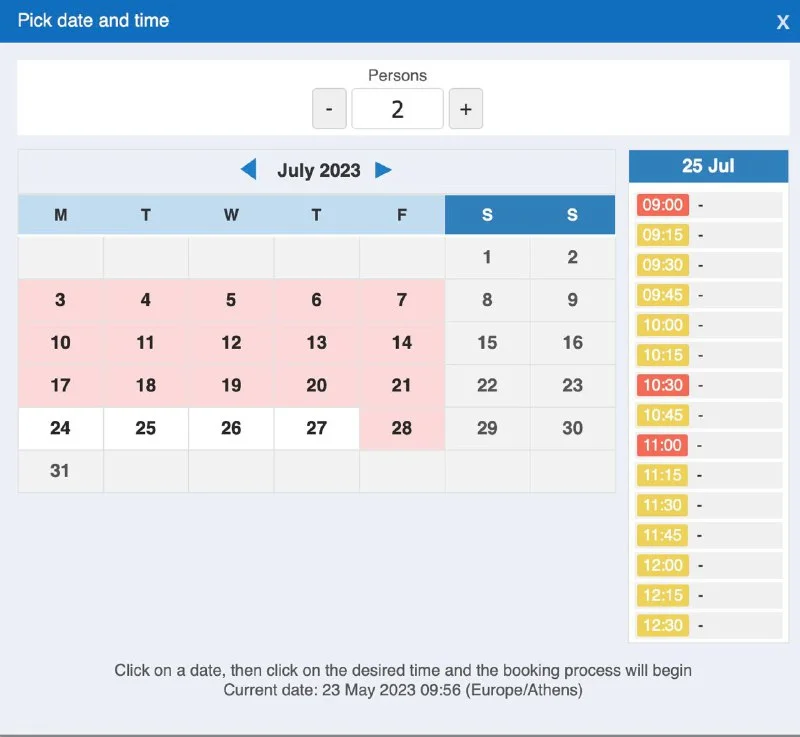This screenshot has height=737, width=800.
Task: Click the 12:30 time slot
Action: pos(663,625)
